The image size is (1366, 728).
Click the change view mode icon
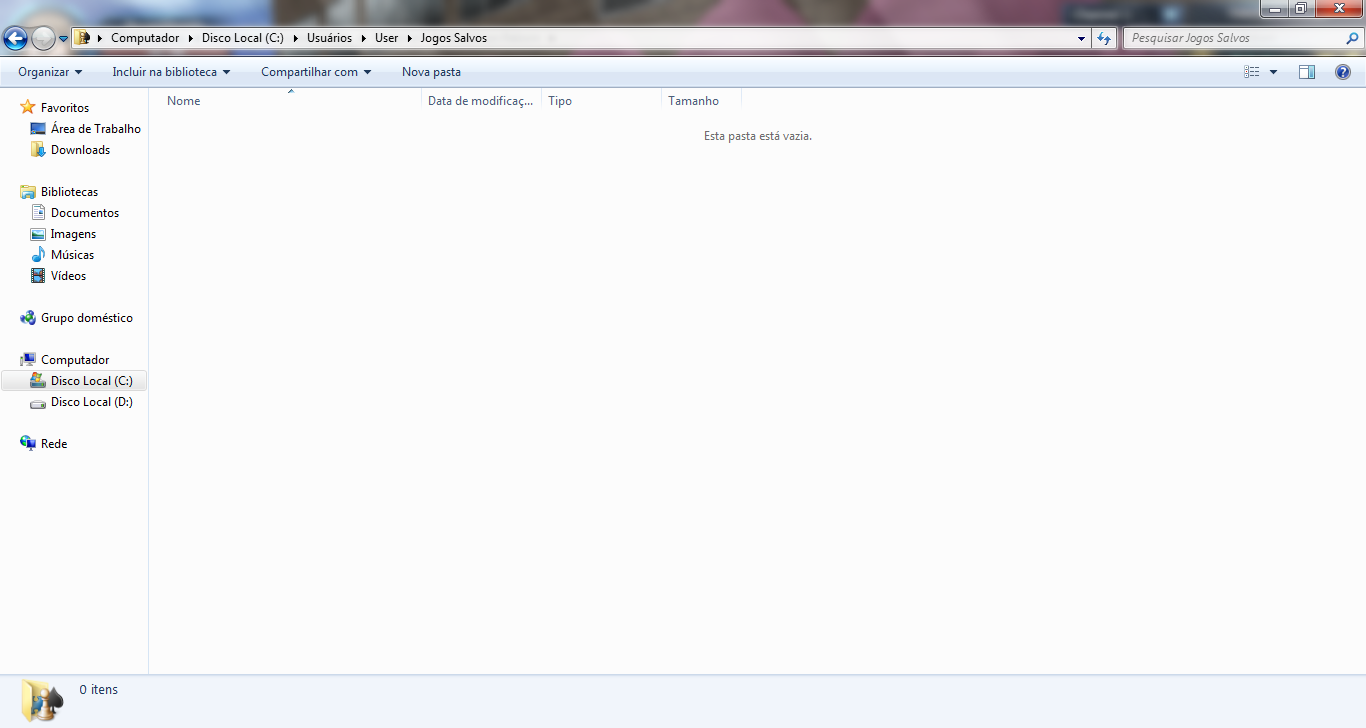coord(1252,72)
